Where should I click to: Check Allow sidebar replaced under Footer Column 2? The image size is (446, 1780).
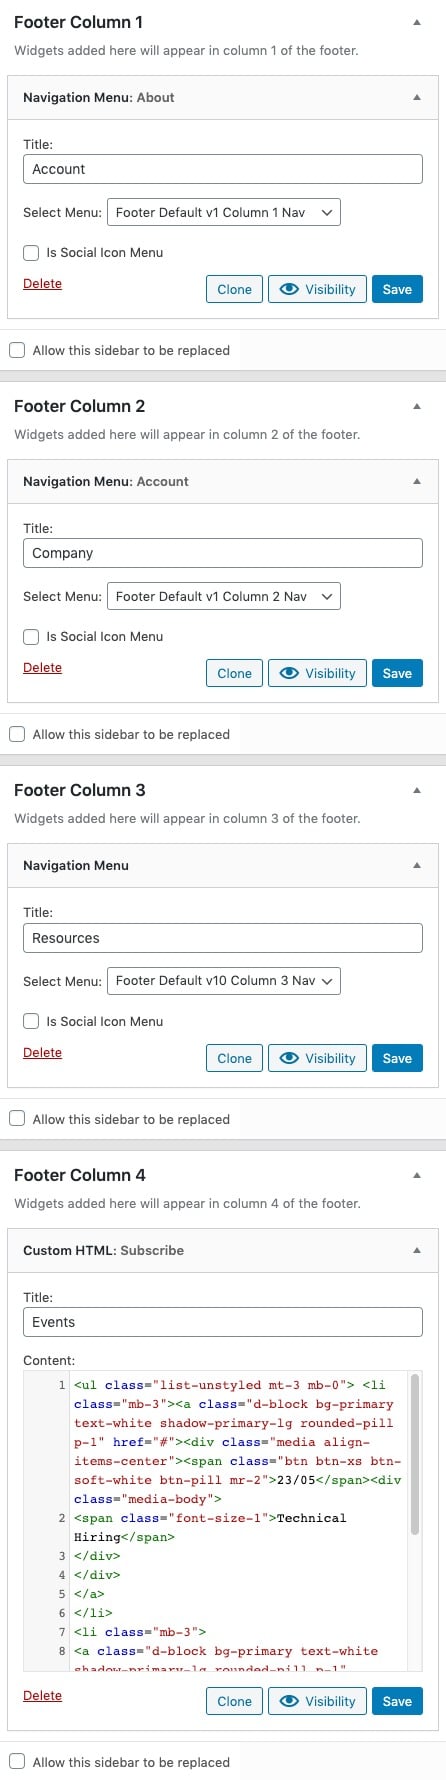17,734
